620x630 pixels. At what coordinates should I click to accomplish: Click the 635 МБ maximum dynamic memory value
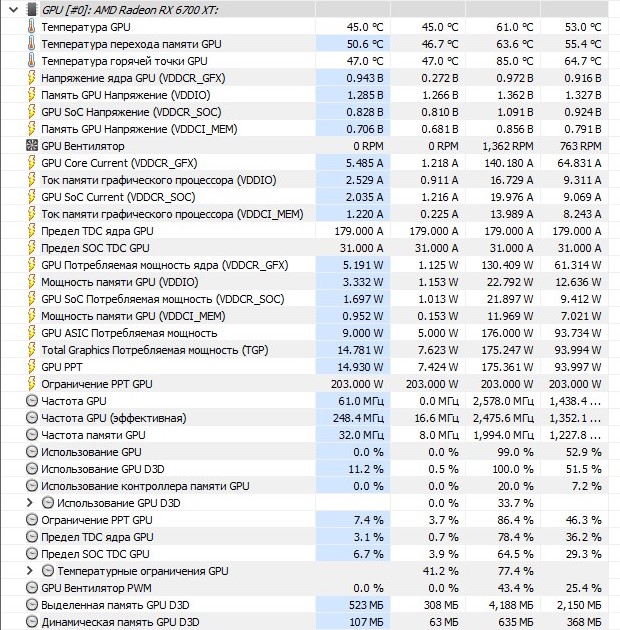(516, 622)
